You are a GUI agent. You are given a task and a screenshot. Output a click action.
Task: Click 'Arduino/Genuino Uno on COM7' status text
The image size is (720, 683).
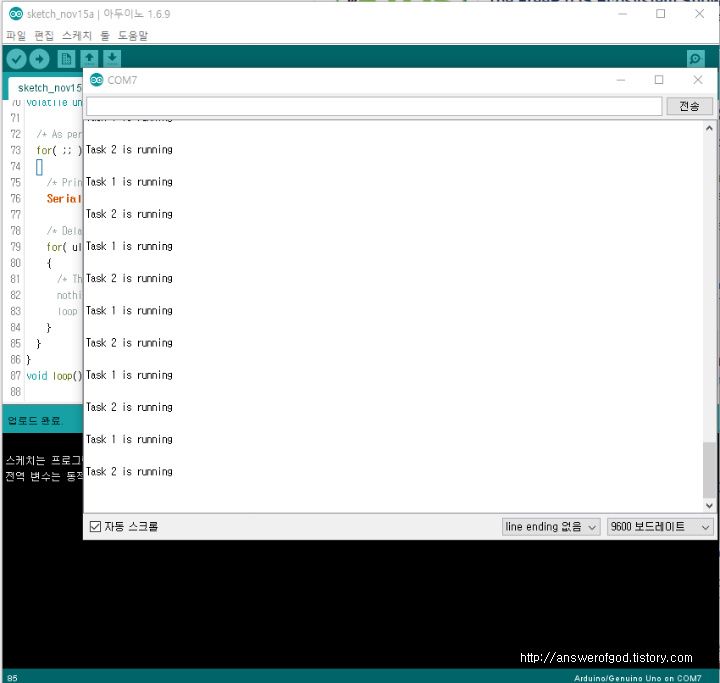tap(637, 678)
